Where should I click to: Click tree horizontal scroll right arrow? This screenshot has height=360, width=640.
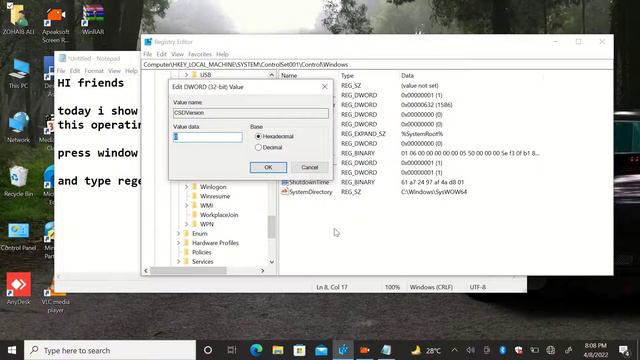[262, 271]
